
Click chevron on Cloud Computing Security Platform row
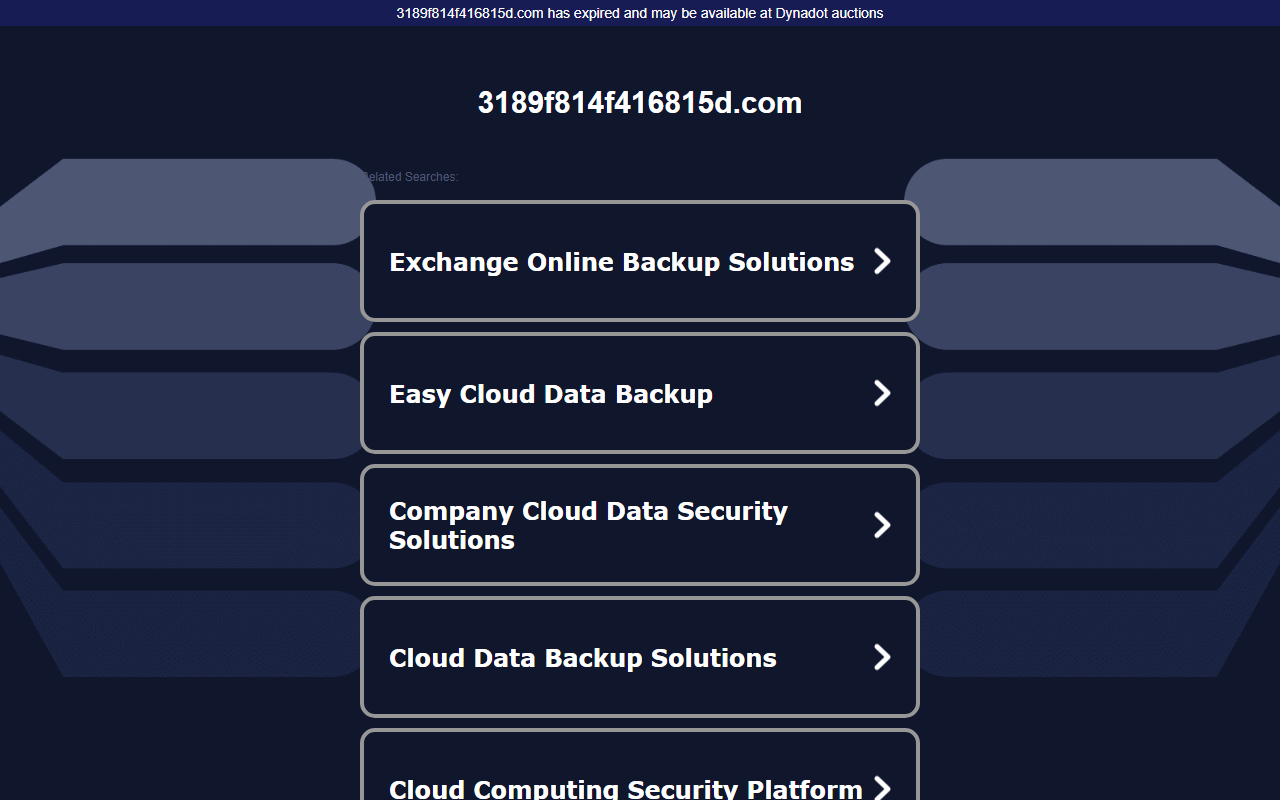pyautogui.click(x=882, y=787)
